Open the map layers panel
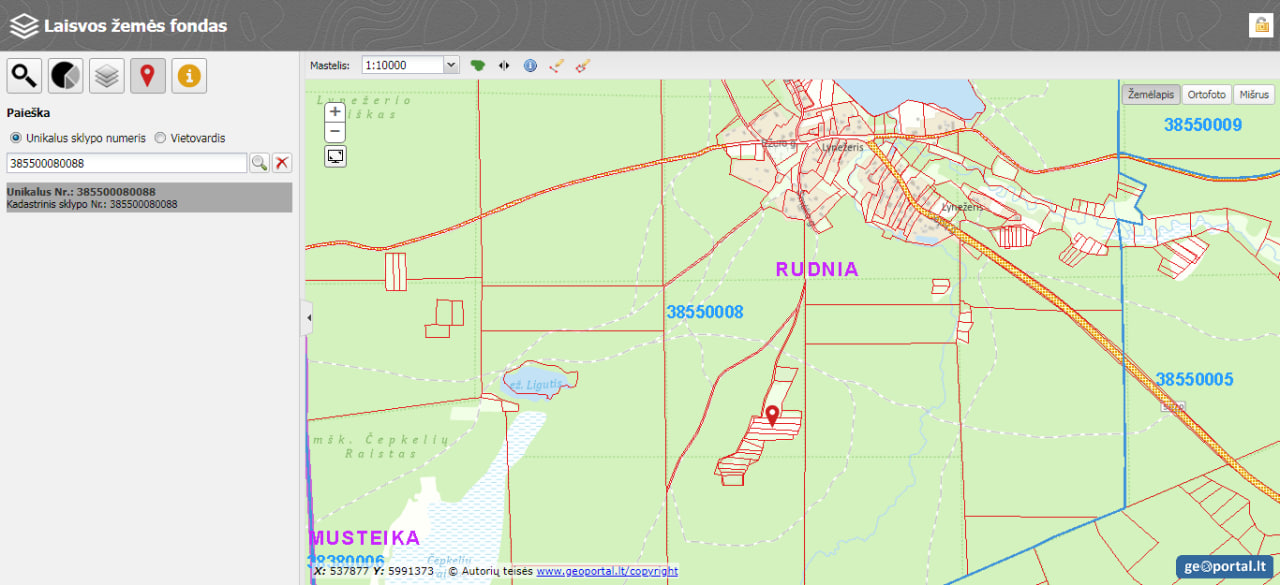Viewport: 1280px width, 585px height. pyautogui.click(x=107, y=76)
